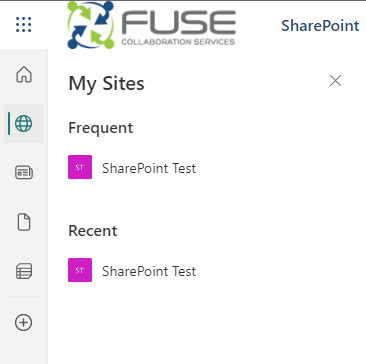Open SharePoint Test under Frequent
The image size is (366, 364).
(x=149, y=168)
